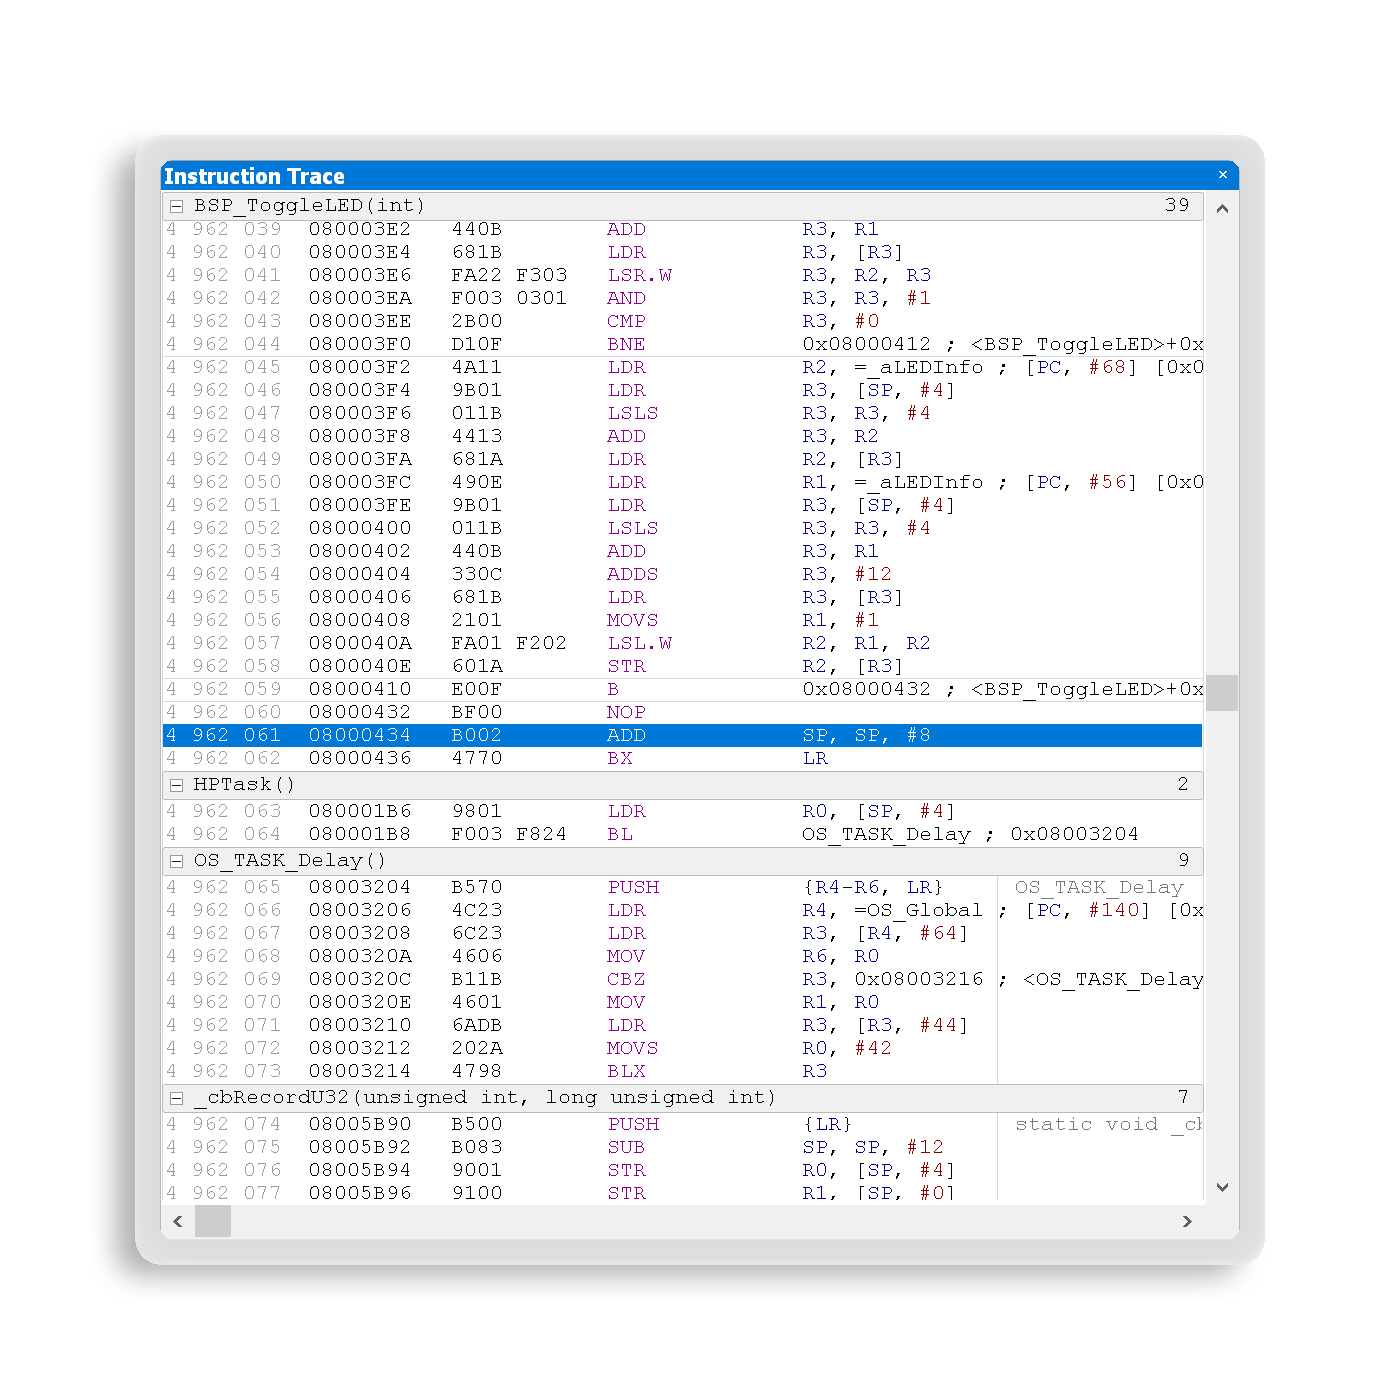Select the highlighted ADD SP, SP, #8 row
The image size is (1400, 1400).
[680, 735]
